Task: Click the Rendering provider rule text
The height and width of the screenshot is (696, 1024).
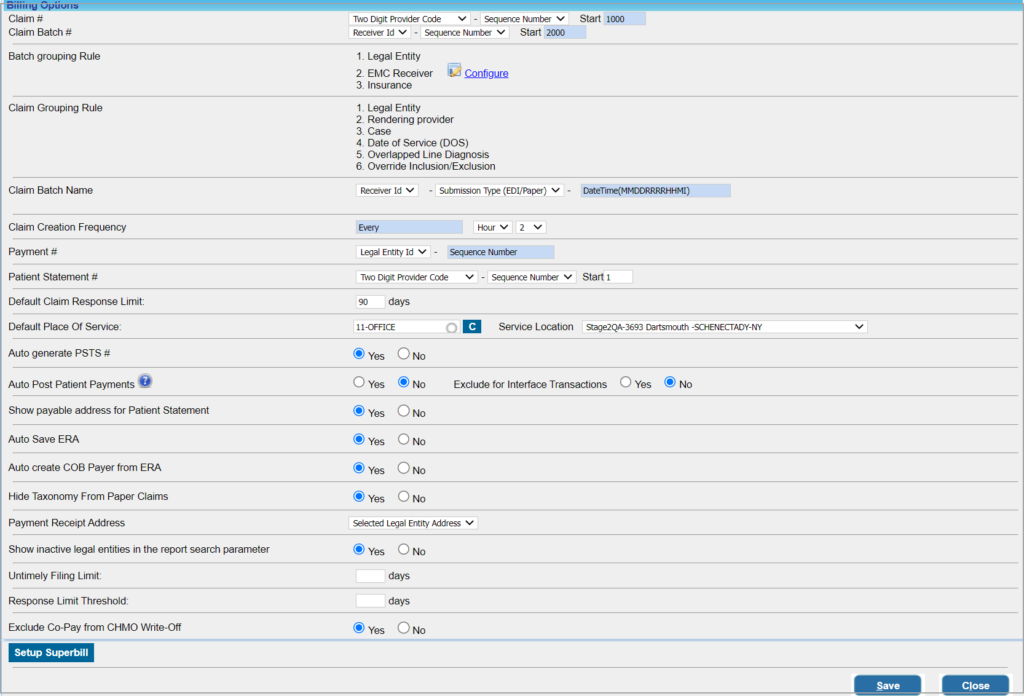Action: 410,119
